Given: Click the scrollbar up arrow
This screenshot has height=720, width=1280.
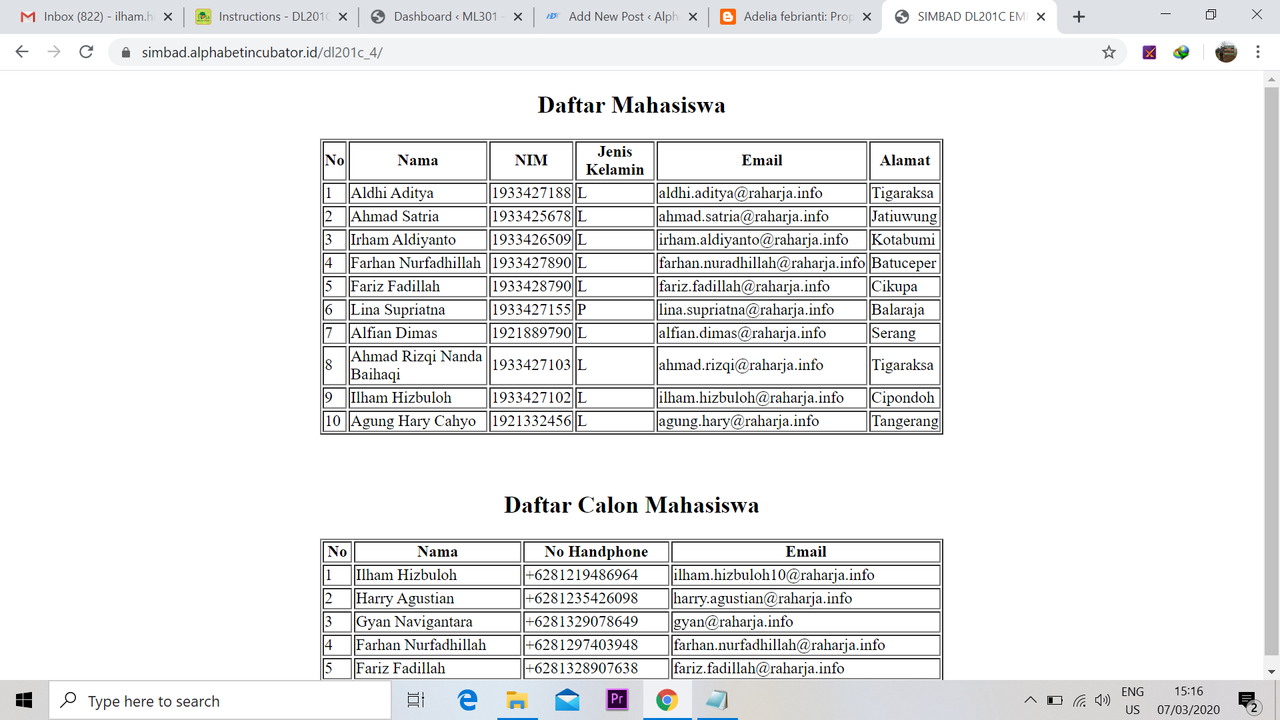Looking at the screenshot, I should point(1271,79).
